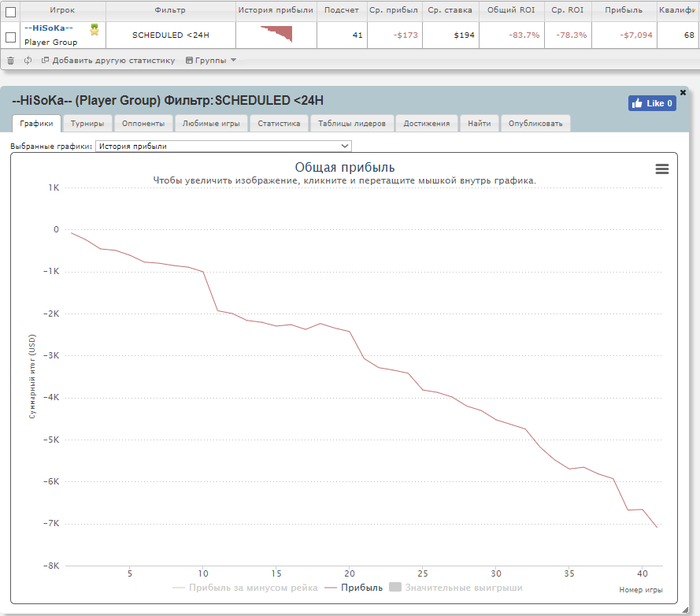
Task: Sort by Ср. ROI column header
Action: [567, 10]
